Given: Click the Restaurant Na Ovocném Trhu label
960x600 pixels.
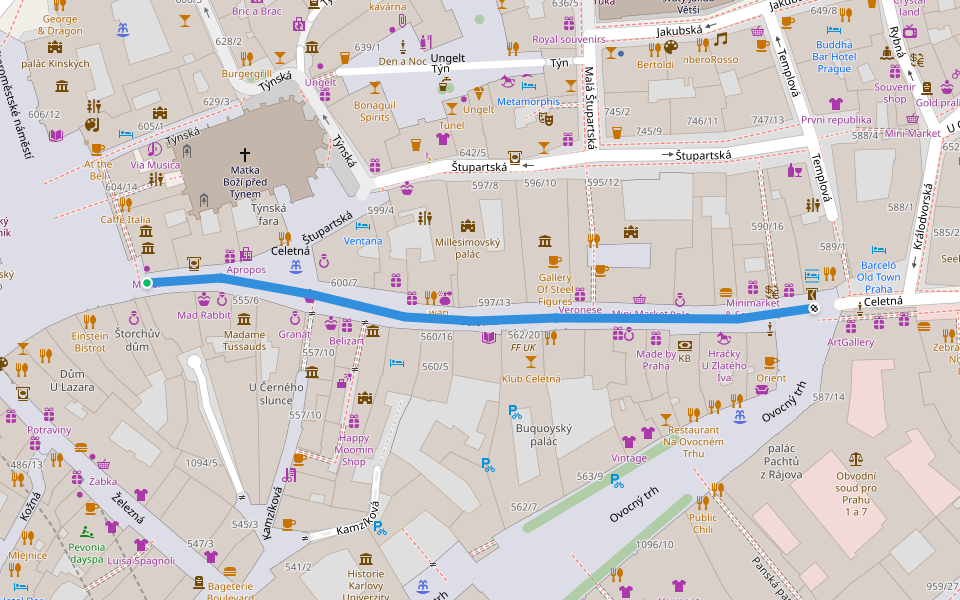Looking at the screenshot, I should [693, 441].
